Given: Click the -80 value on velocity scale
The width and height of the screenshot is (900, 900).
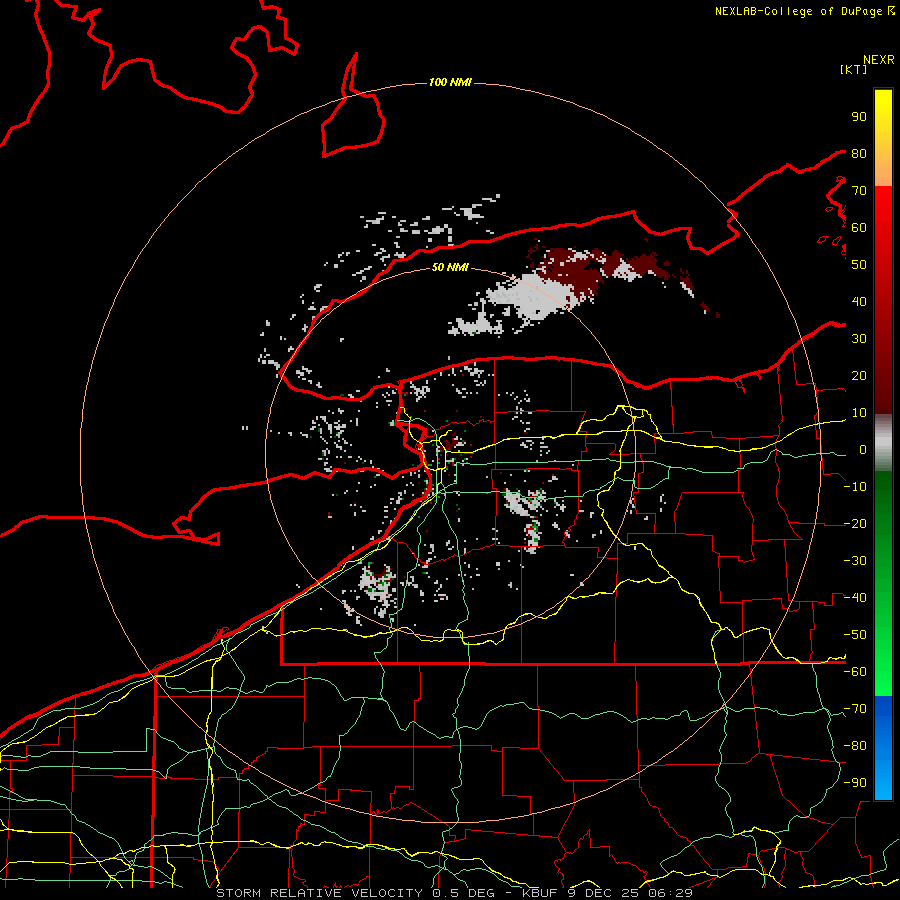Looking at the screenshot, I should pos(855,746).
